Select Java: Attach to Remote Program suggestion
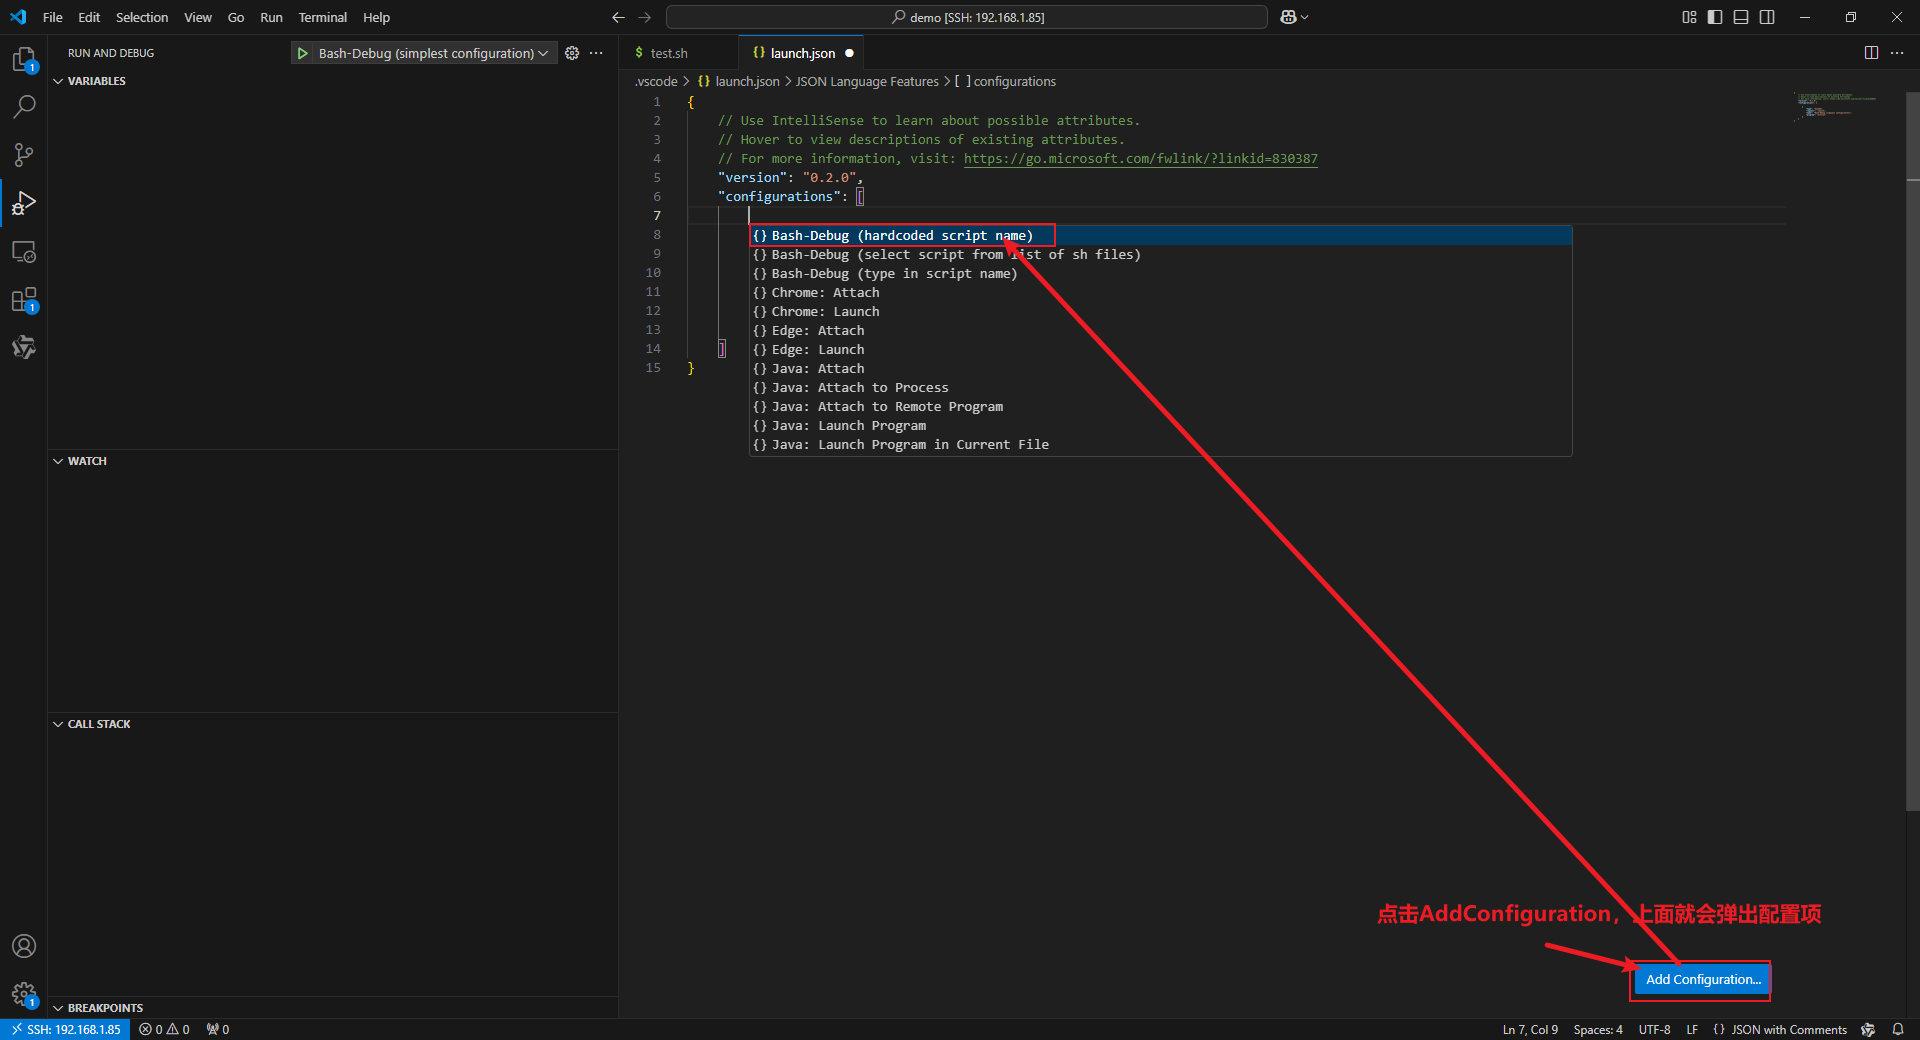The width and height of the screenshot is (1920, 1040). [x=1161, y=406]
